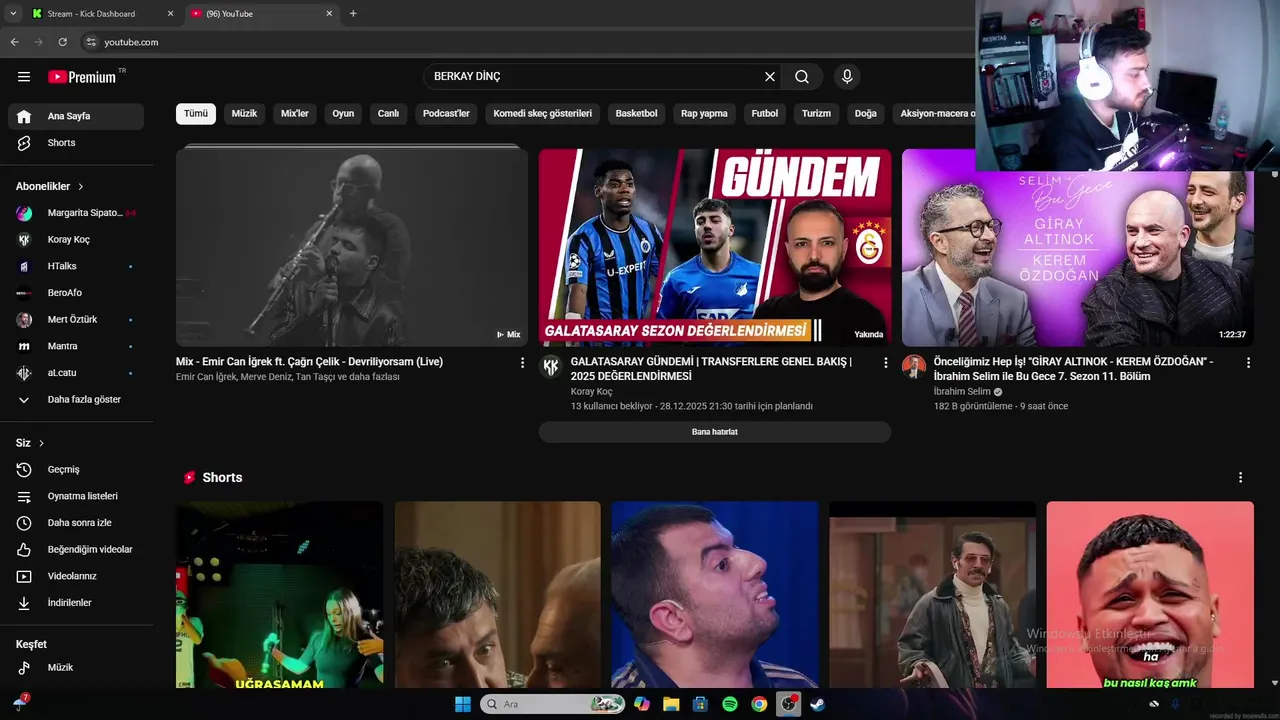The height and width of the screenshot is (720, 1280).
Task: Open Galatasaray Gündemi video title
Action: [711, 369]
